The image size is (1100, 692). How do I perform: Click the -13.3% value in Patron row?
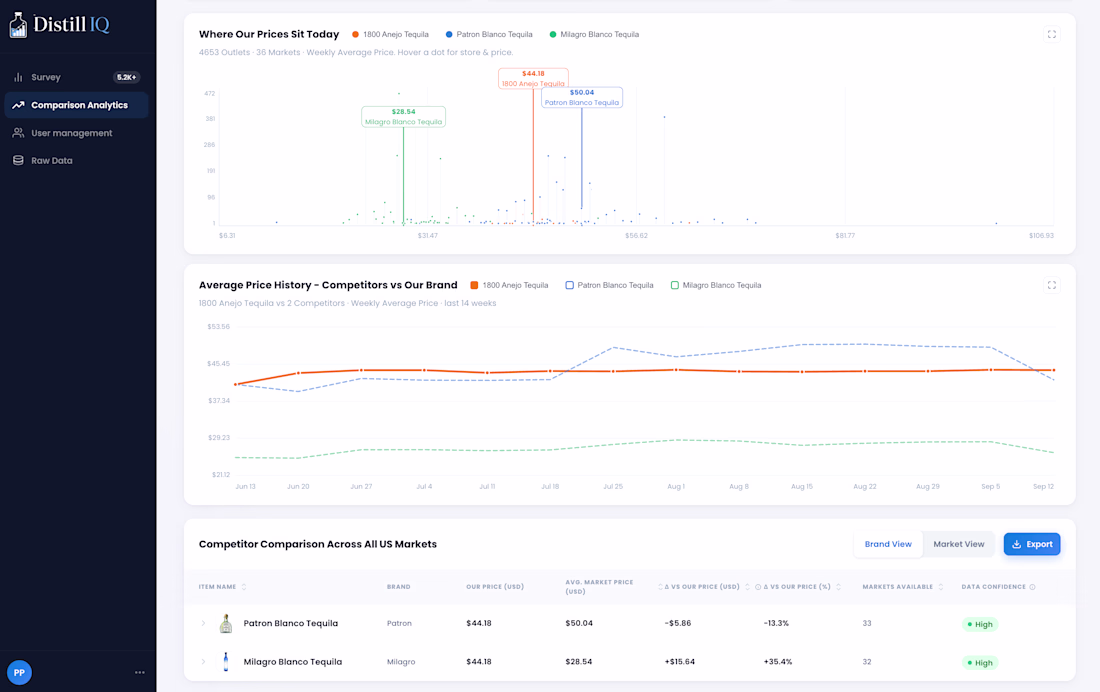pos(776,623)
